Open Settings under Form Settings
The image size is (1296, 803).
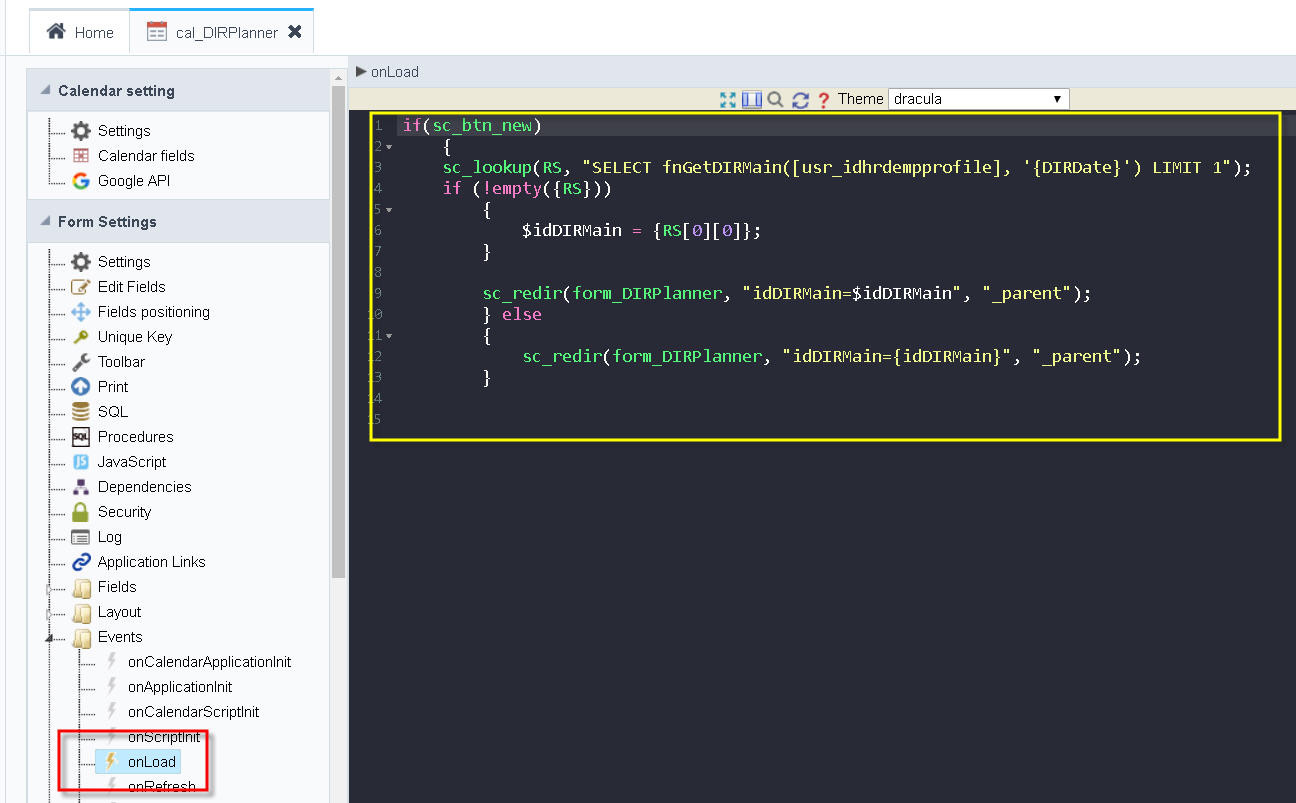point(124,262)
